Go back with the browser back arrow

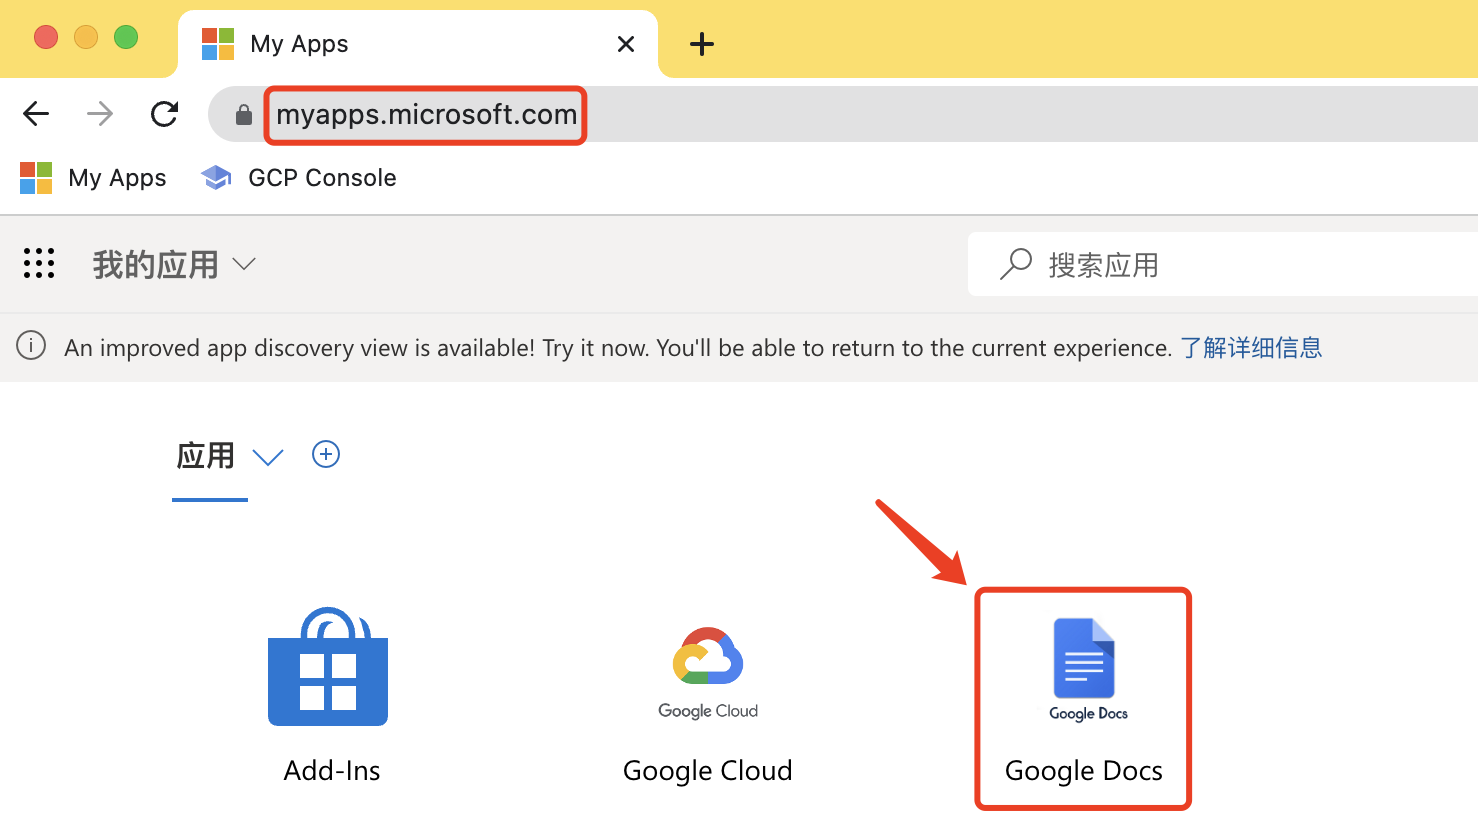(36, 114)
